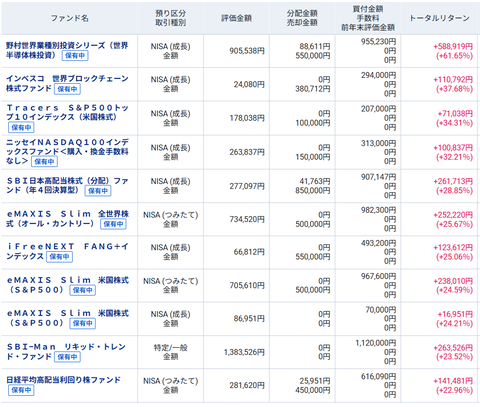Click the 982,300円 purchase amount
The width and height of the screenshot is (480, 407).
tap(378, 210)
